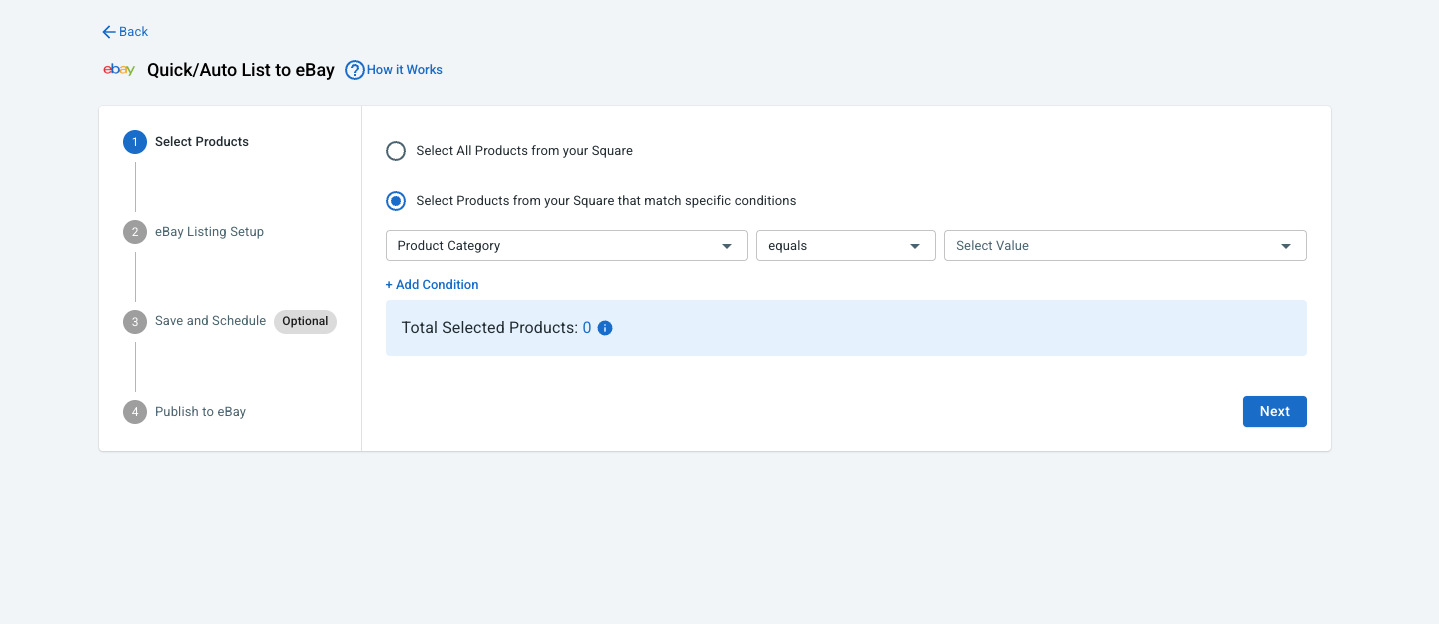Go to eBay Listing Setup step
1439x624 pixels.
210,232
